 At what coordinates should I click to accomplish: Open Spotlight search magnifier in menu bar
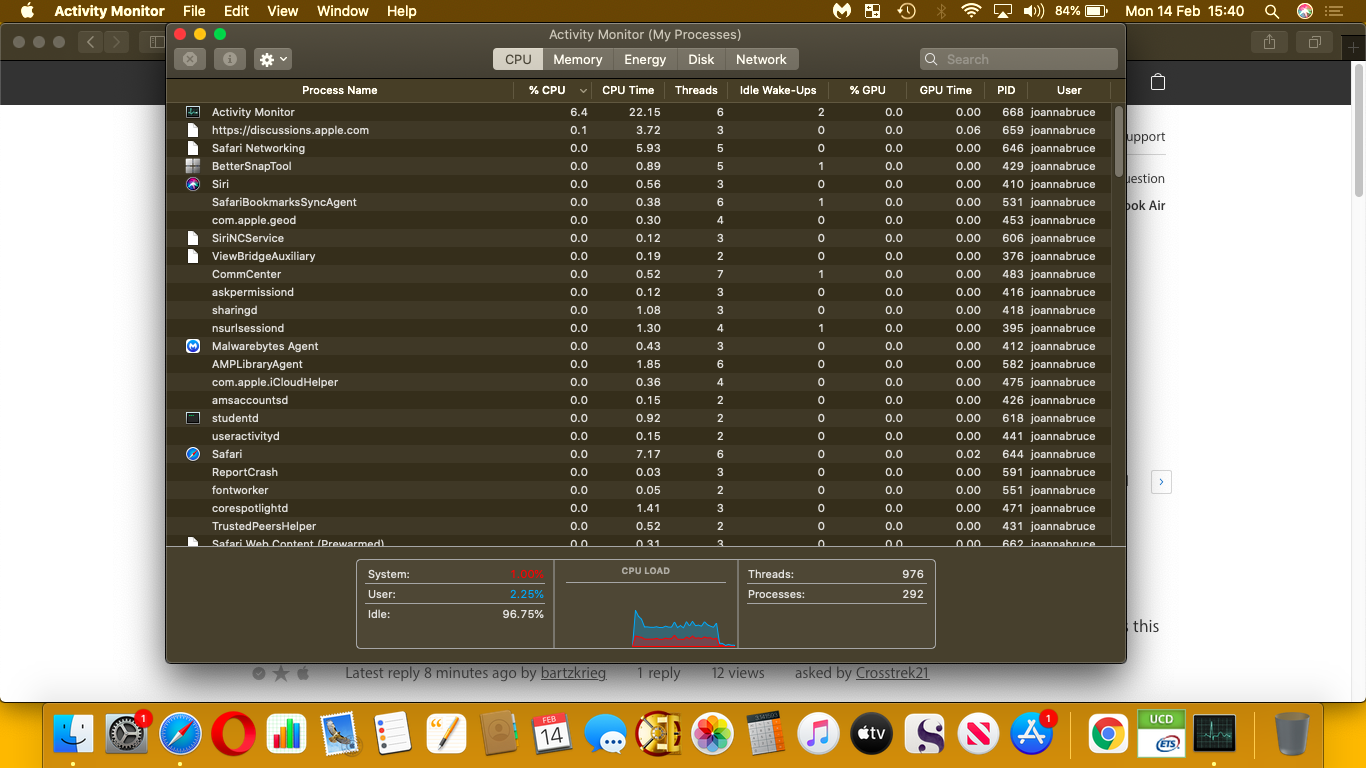point(1272,11)
